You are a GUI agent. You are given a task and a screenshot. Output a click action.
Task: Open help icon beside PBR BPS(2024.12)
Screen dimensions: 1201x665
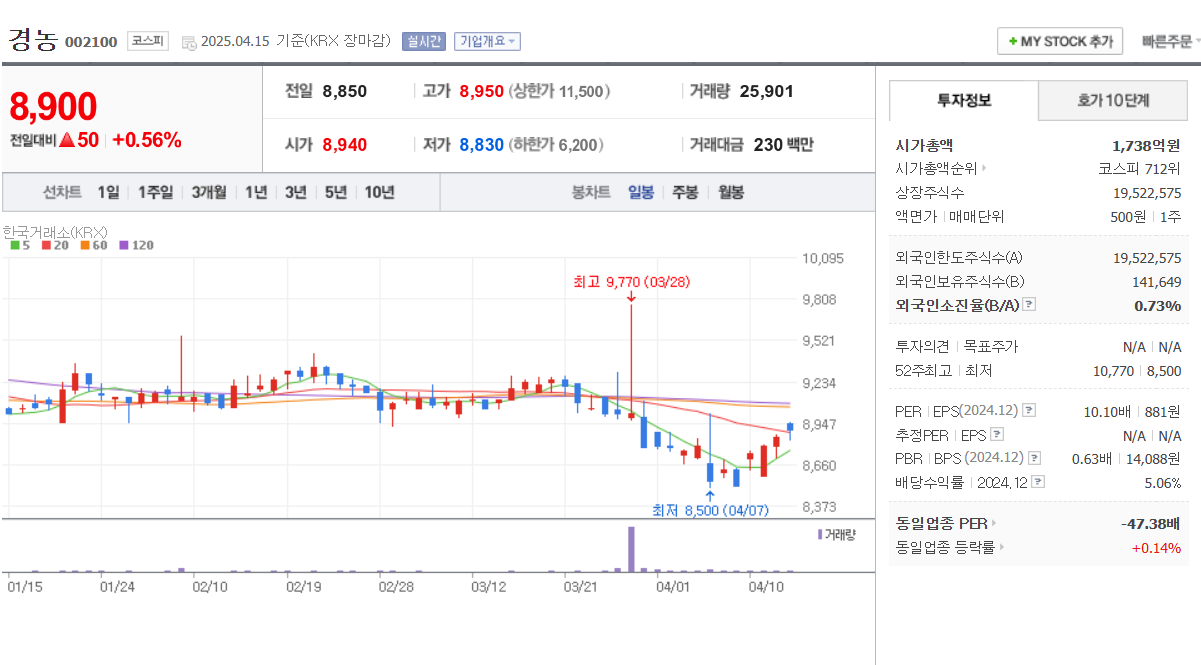point(1034,458)
